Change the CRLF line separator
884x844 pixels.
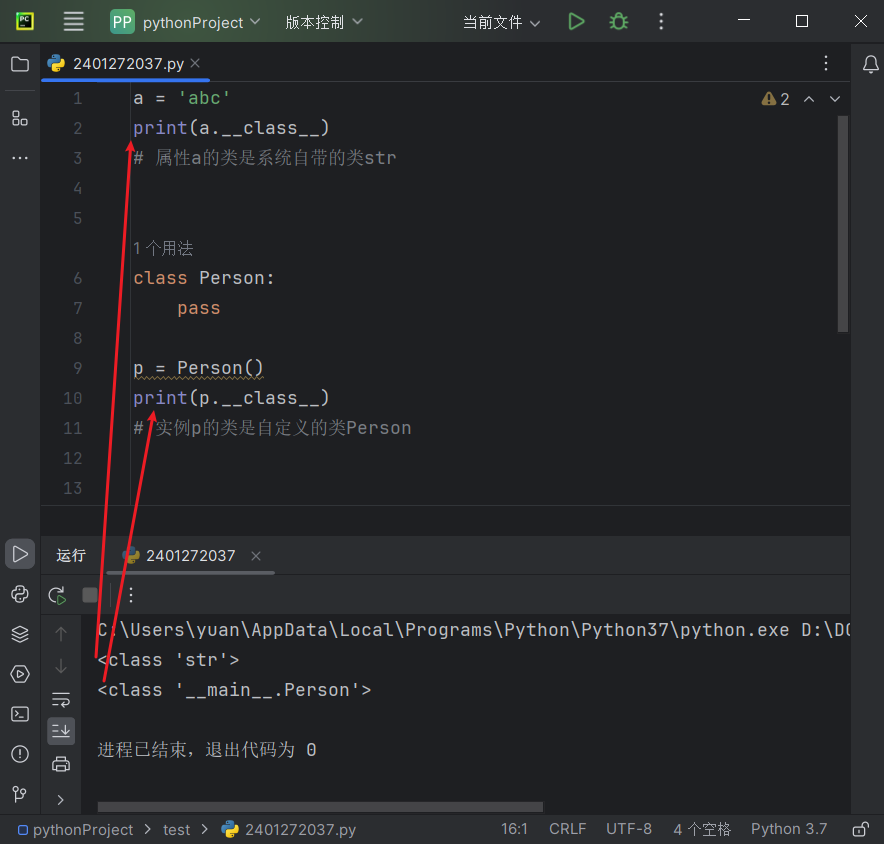pos(567,829)
